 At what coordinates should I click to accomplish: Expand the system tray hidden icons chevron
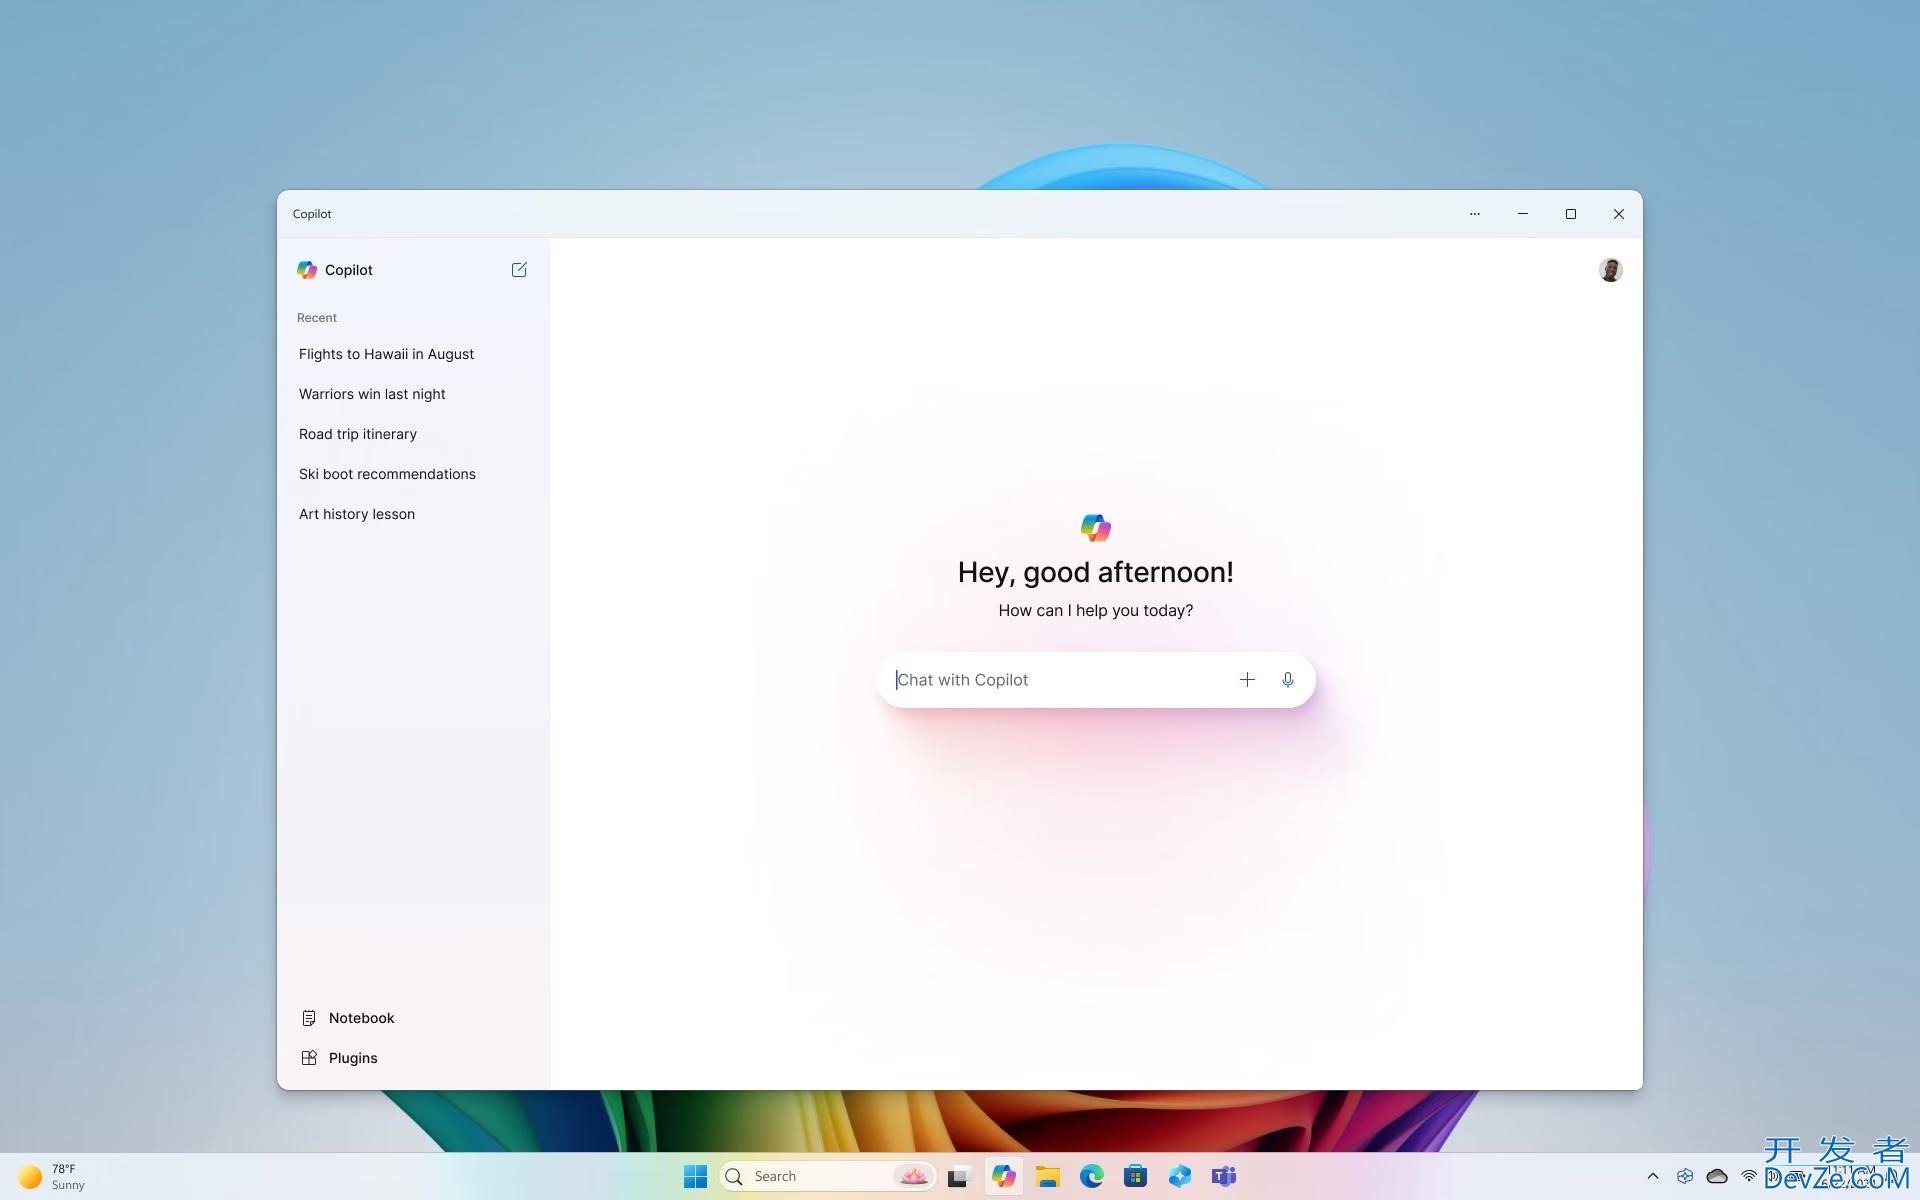coord(1653,1176)
